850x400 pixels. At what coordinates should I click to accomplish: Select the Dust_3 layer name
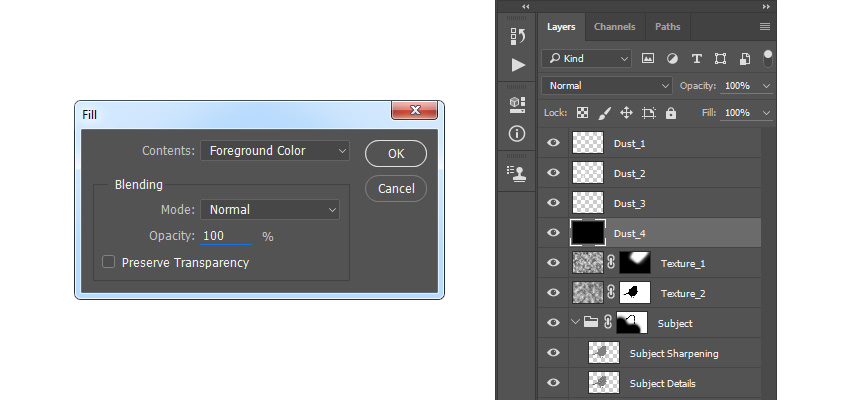[x=629, y=203]
